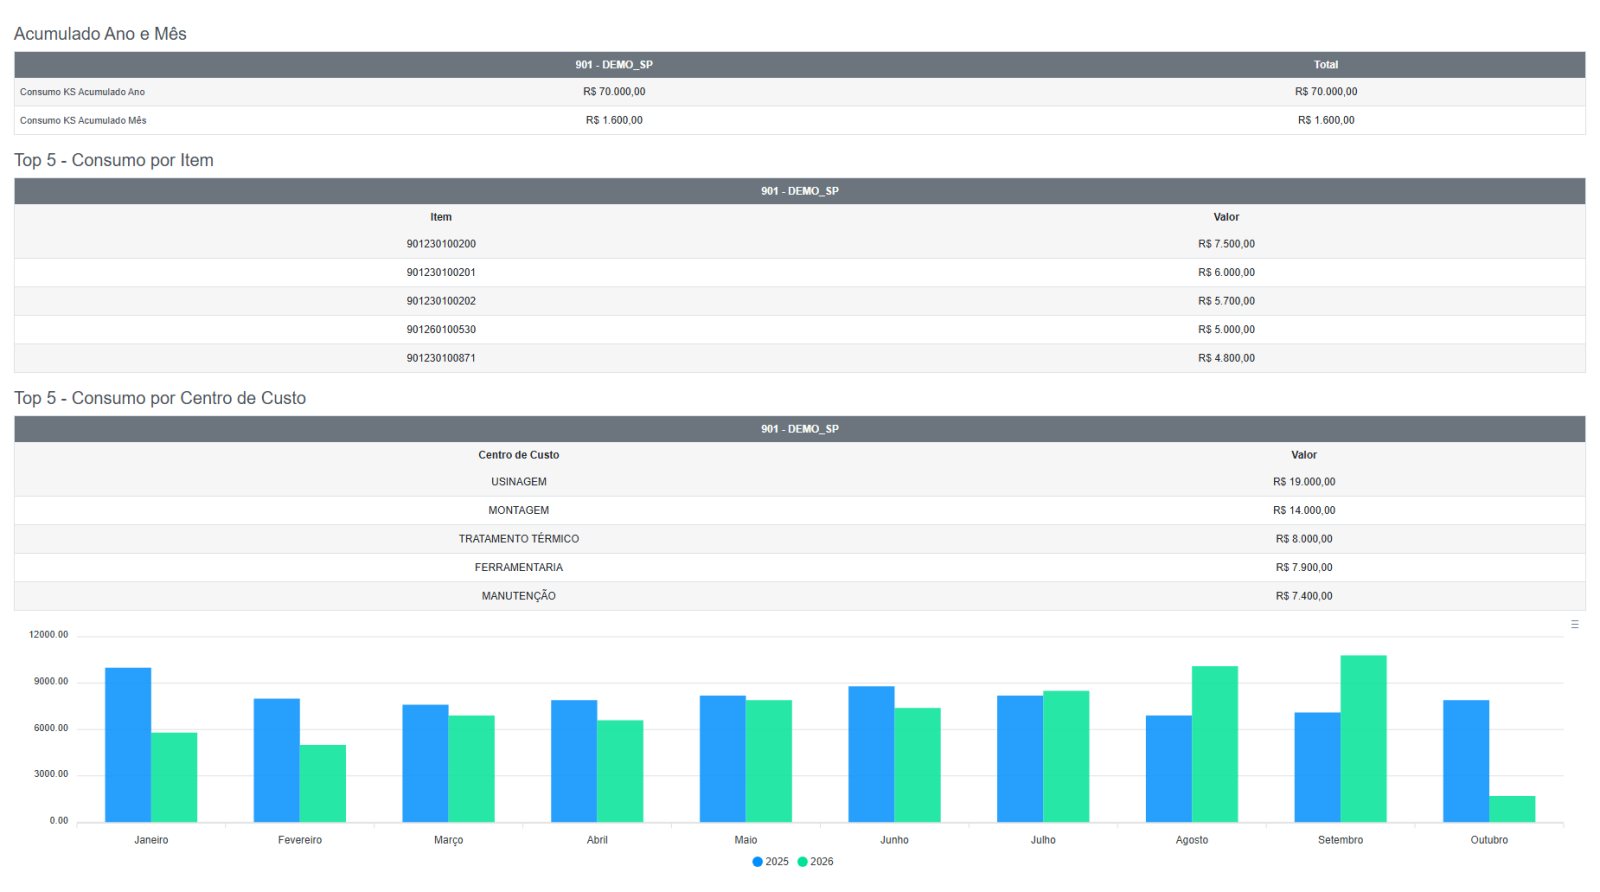Click the 'Acumulado Ano e Mês' heading
The height and width of the screenshot is (892, 1600).
[x=100, y=34]
